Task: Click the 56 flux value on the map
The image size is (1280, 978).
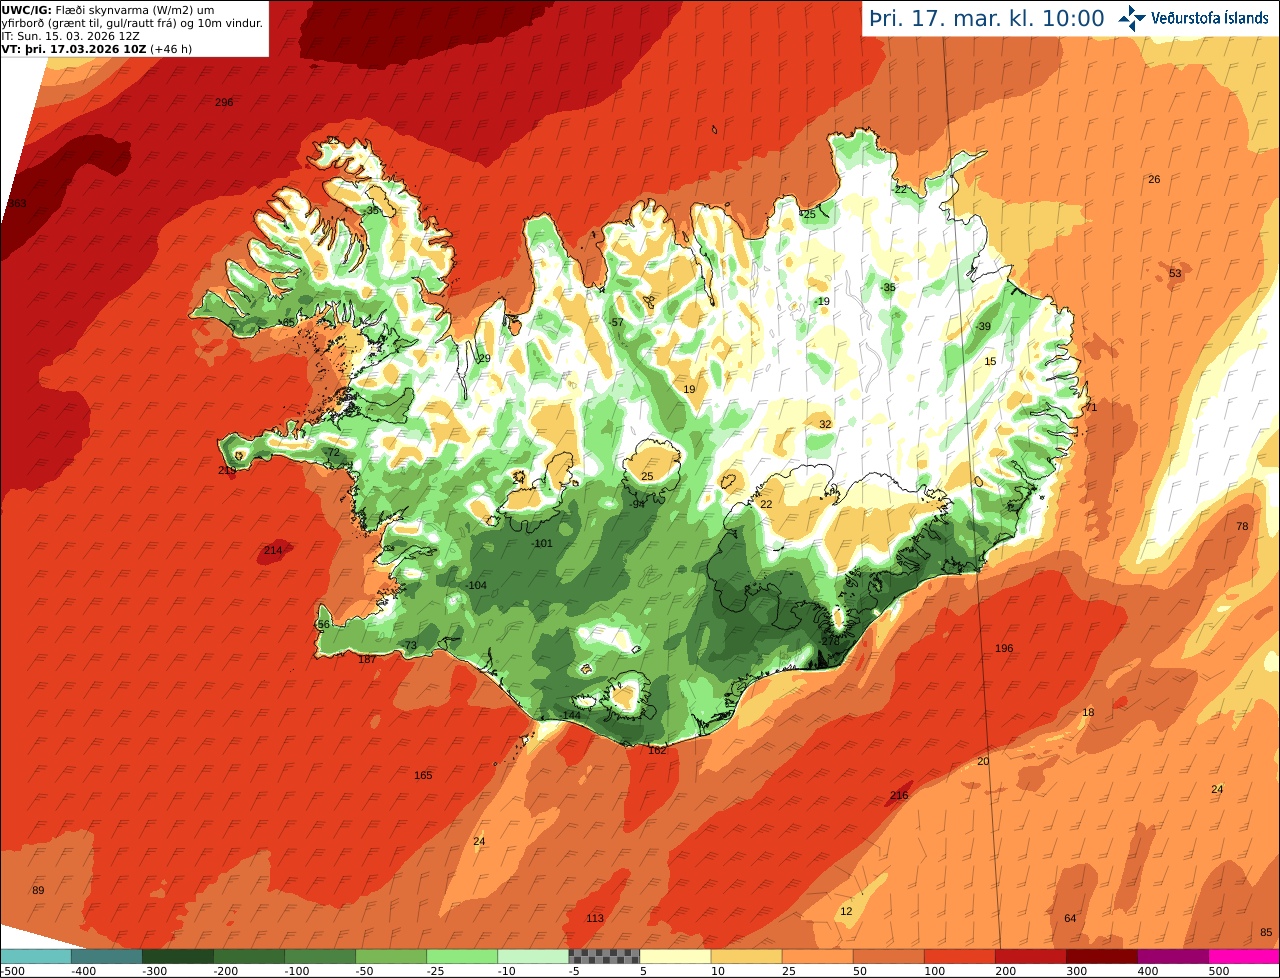Action: pos(323,624)
